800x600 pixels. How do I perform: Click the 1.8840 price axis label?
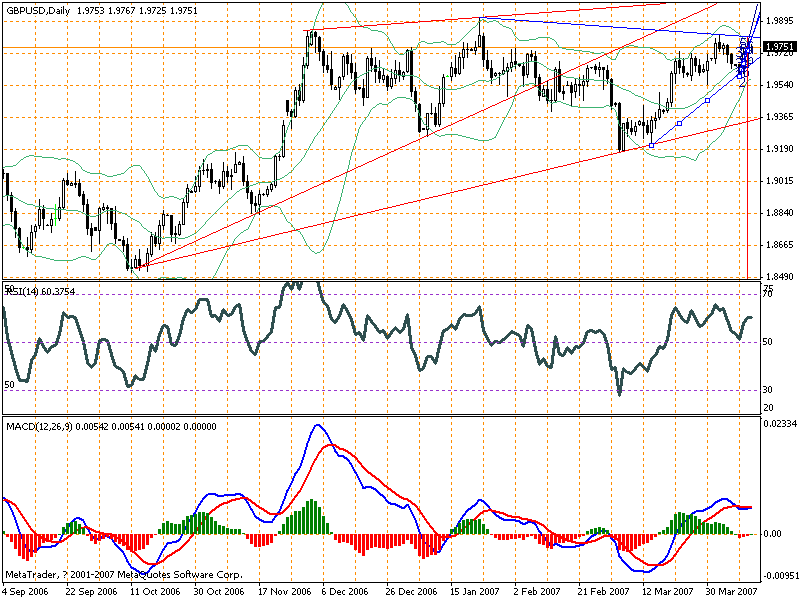point(780,213)
